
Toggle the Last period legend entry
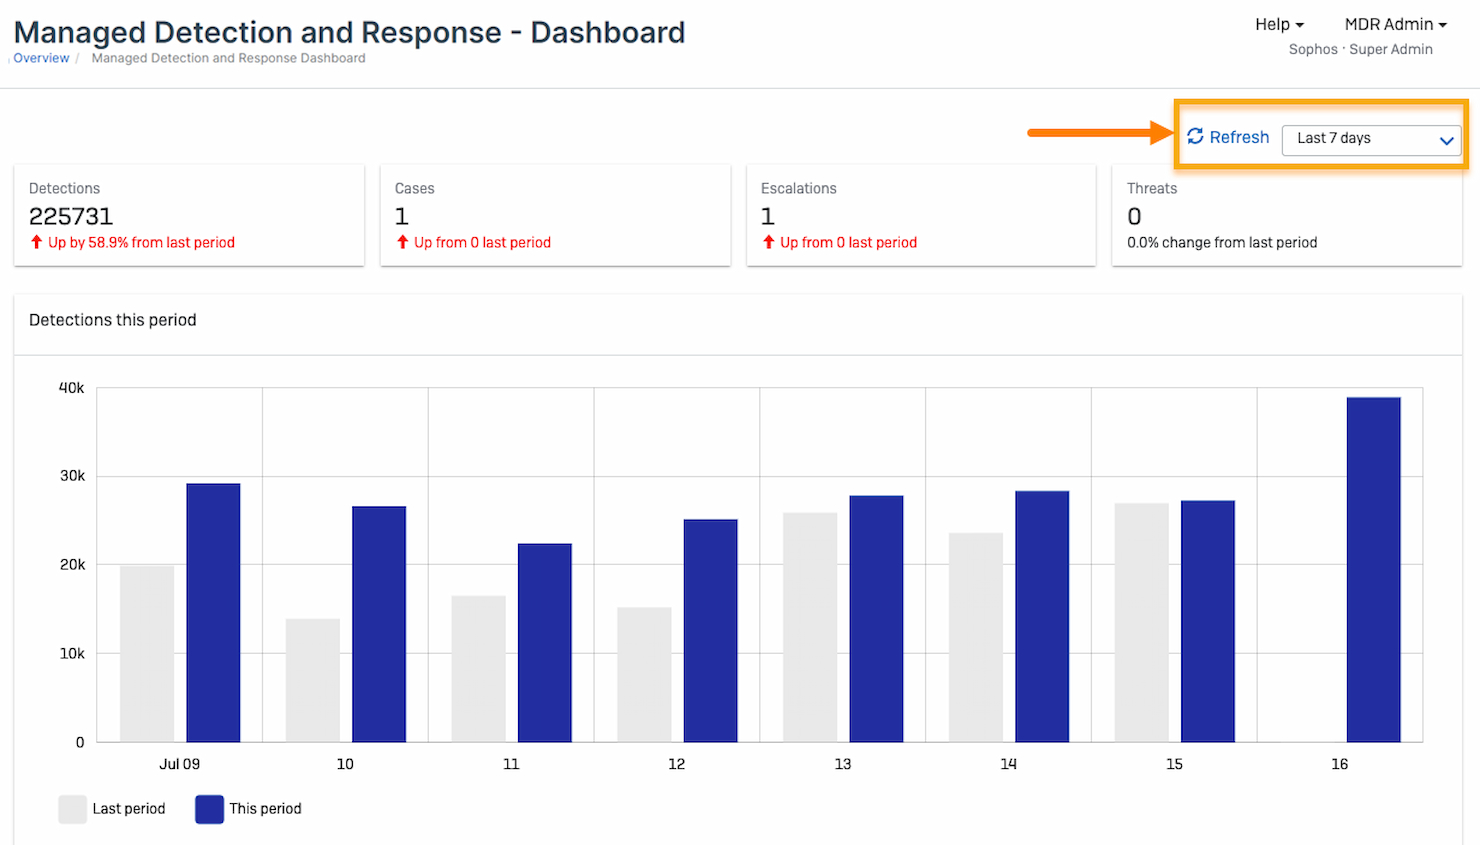(112, 809)
